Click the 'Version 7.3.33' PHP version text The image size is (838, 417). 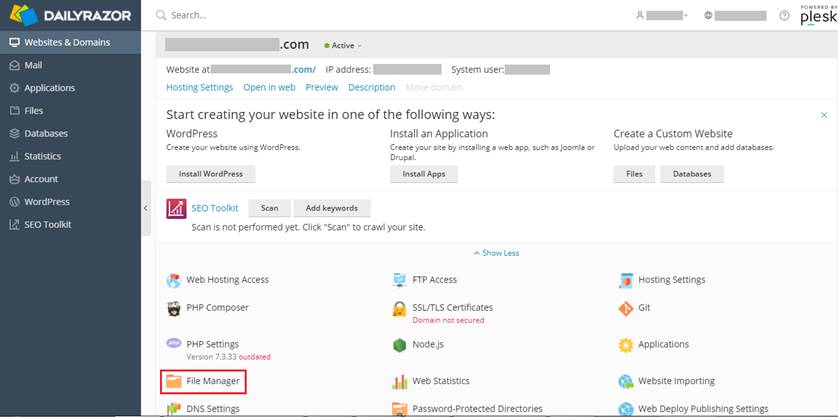tap(212, 357)
